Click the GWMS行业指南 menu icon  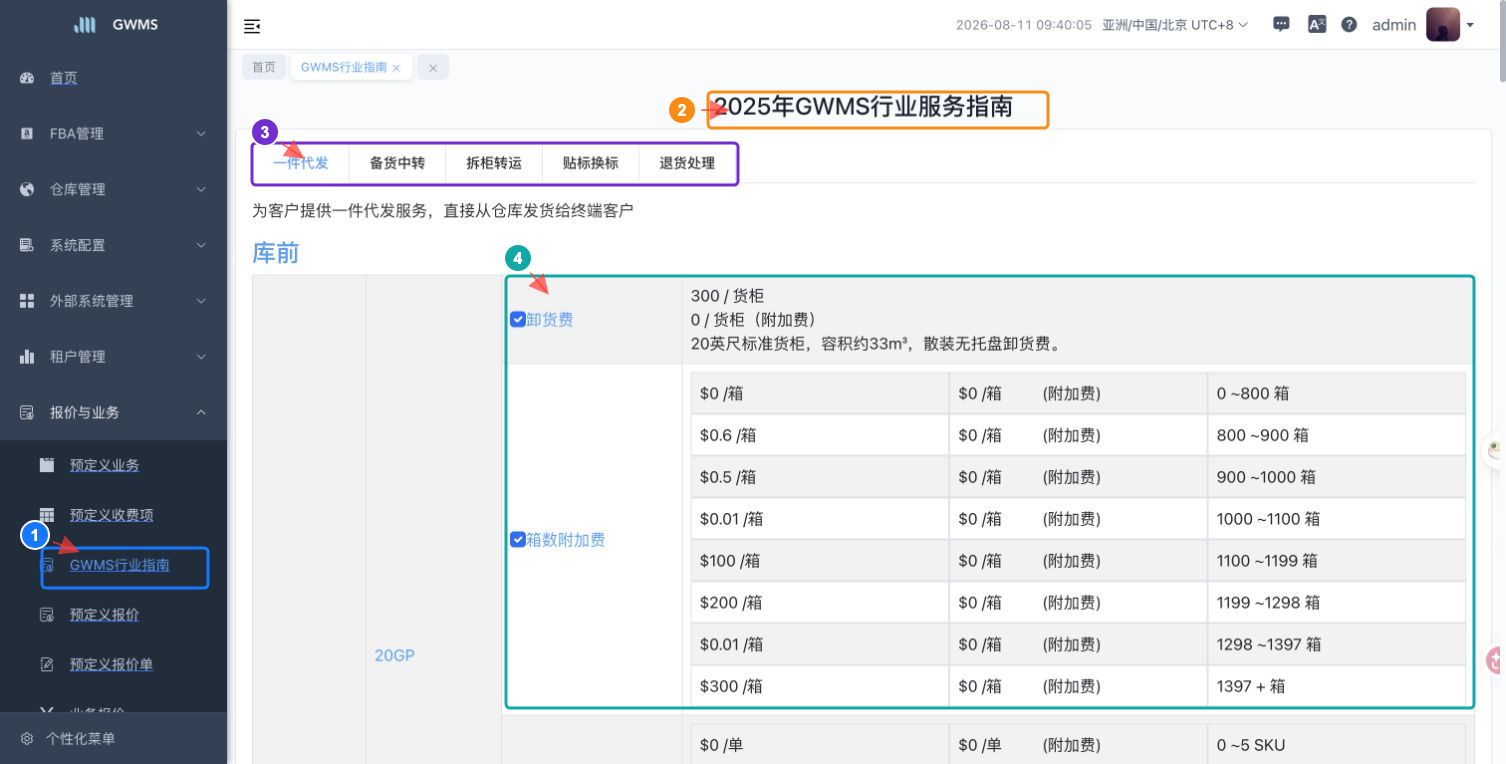[x=47, y=565]
